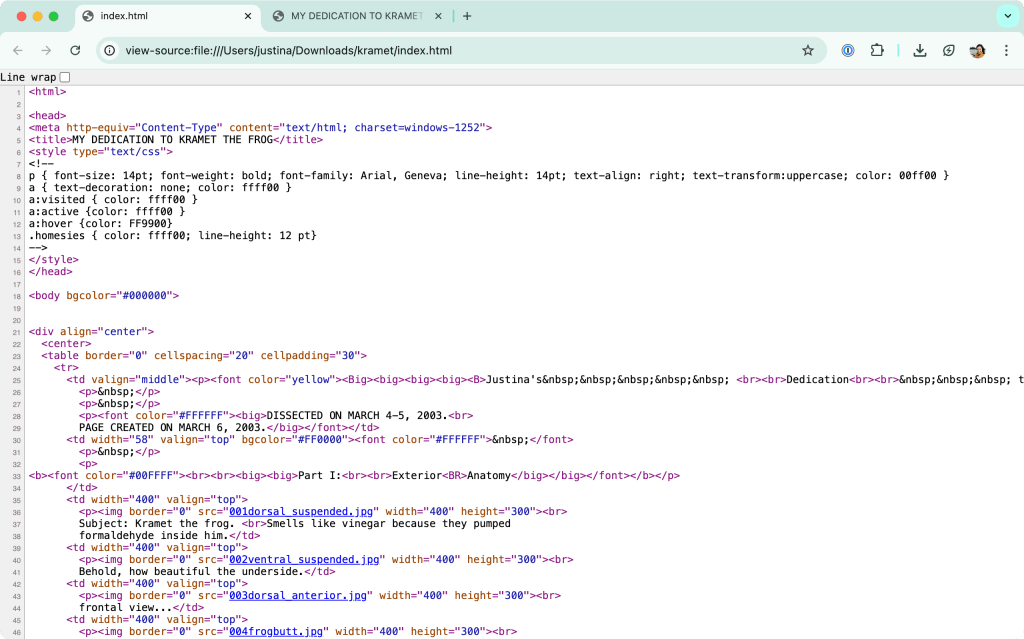Click the address bar URL field

pyautogui.click(x=450, y=50)
